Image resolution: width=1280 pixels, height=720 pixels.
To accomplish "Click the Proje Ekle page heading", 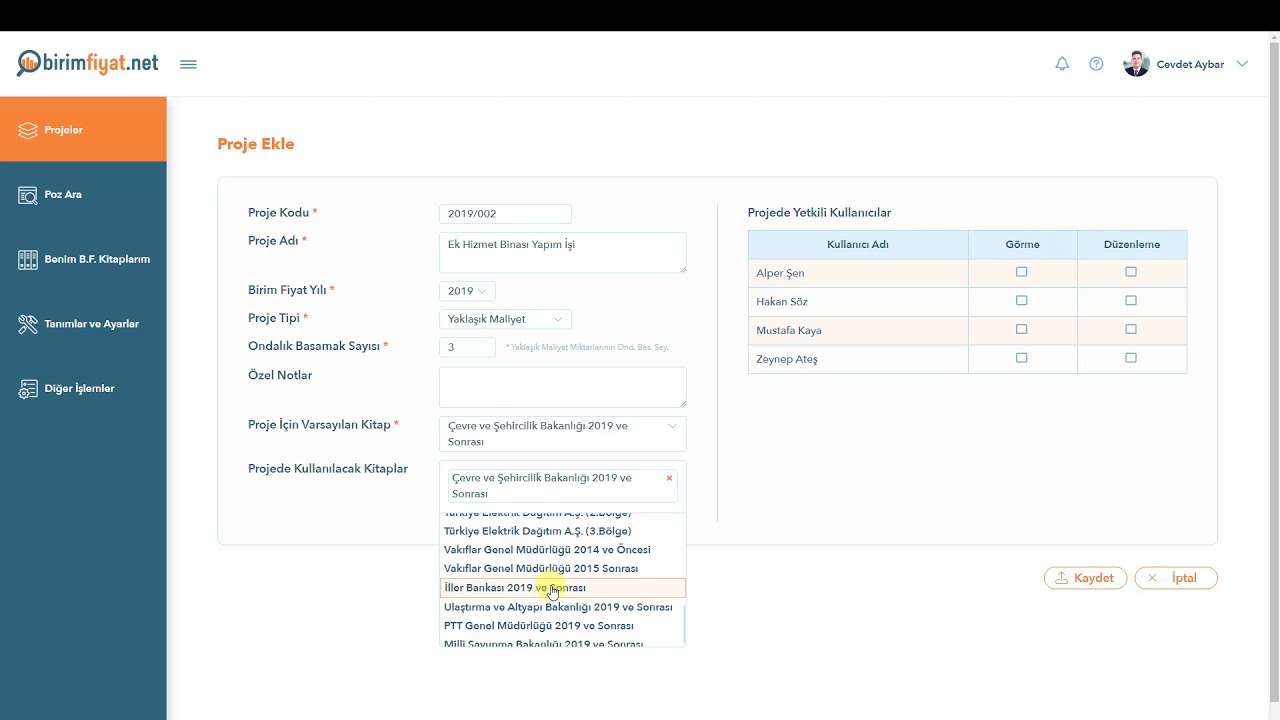I will [x=256, y=144].
